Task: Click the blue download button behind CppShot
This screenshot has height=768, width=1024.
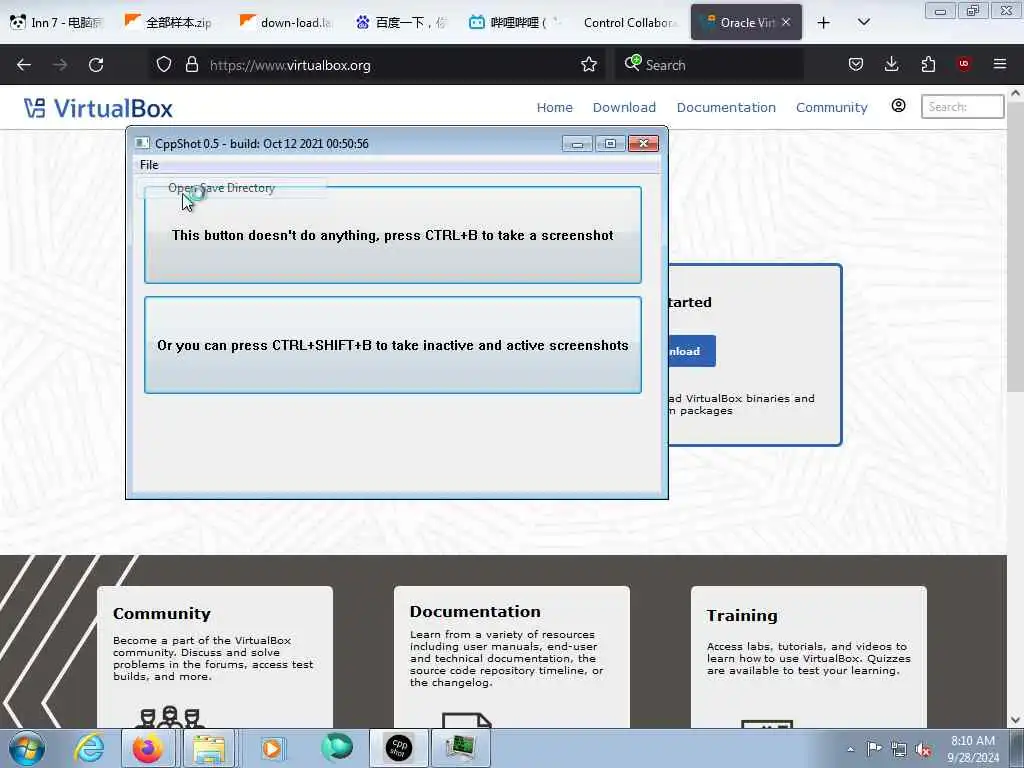Action: click(692, 351)
